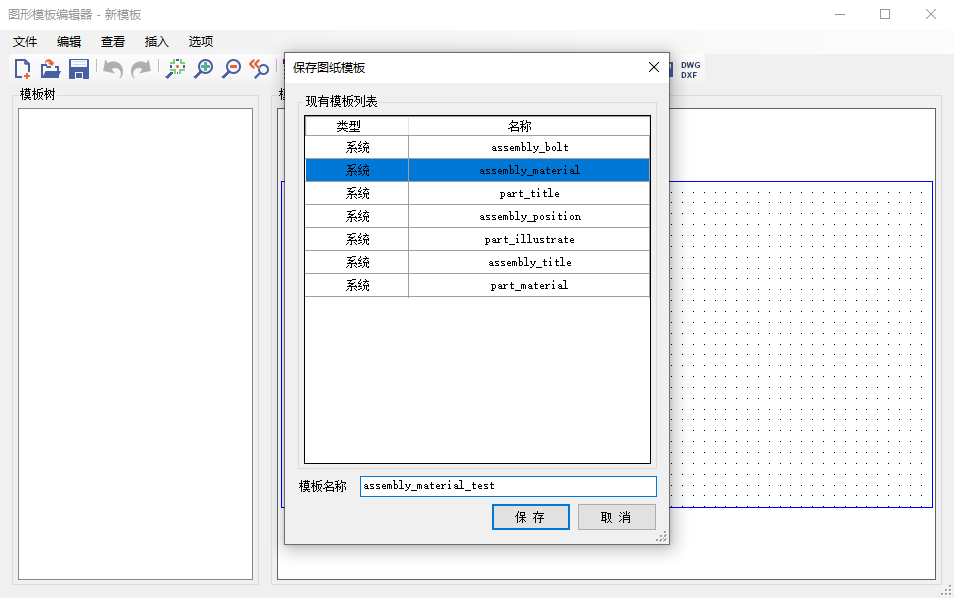Open the 插入 menu
Screen dimensions: 954x598
[156, 41]
